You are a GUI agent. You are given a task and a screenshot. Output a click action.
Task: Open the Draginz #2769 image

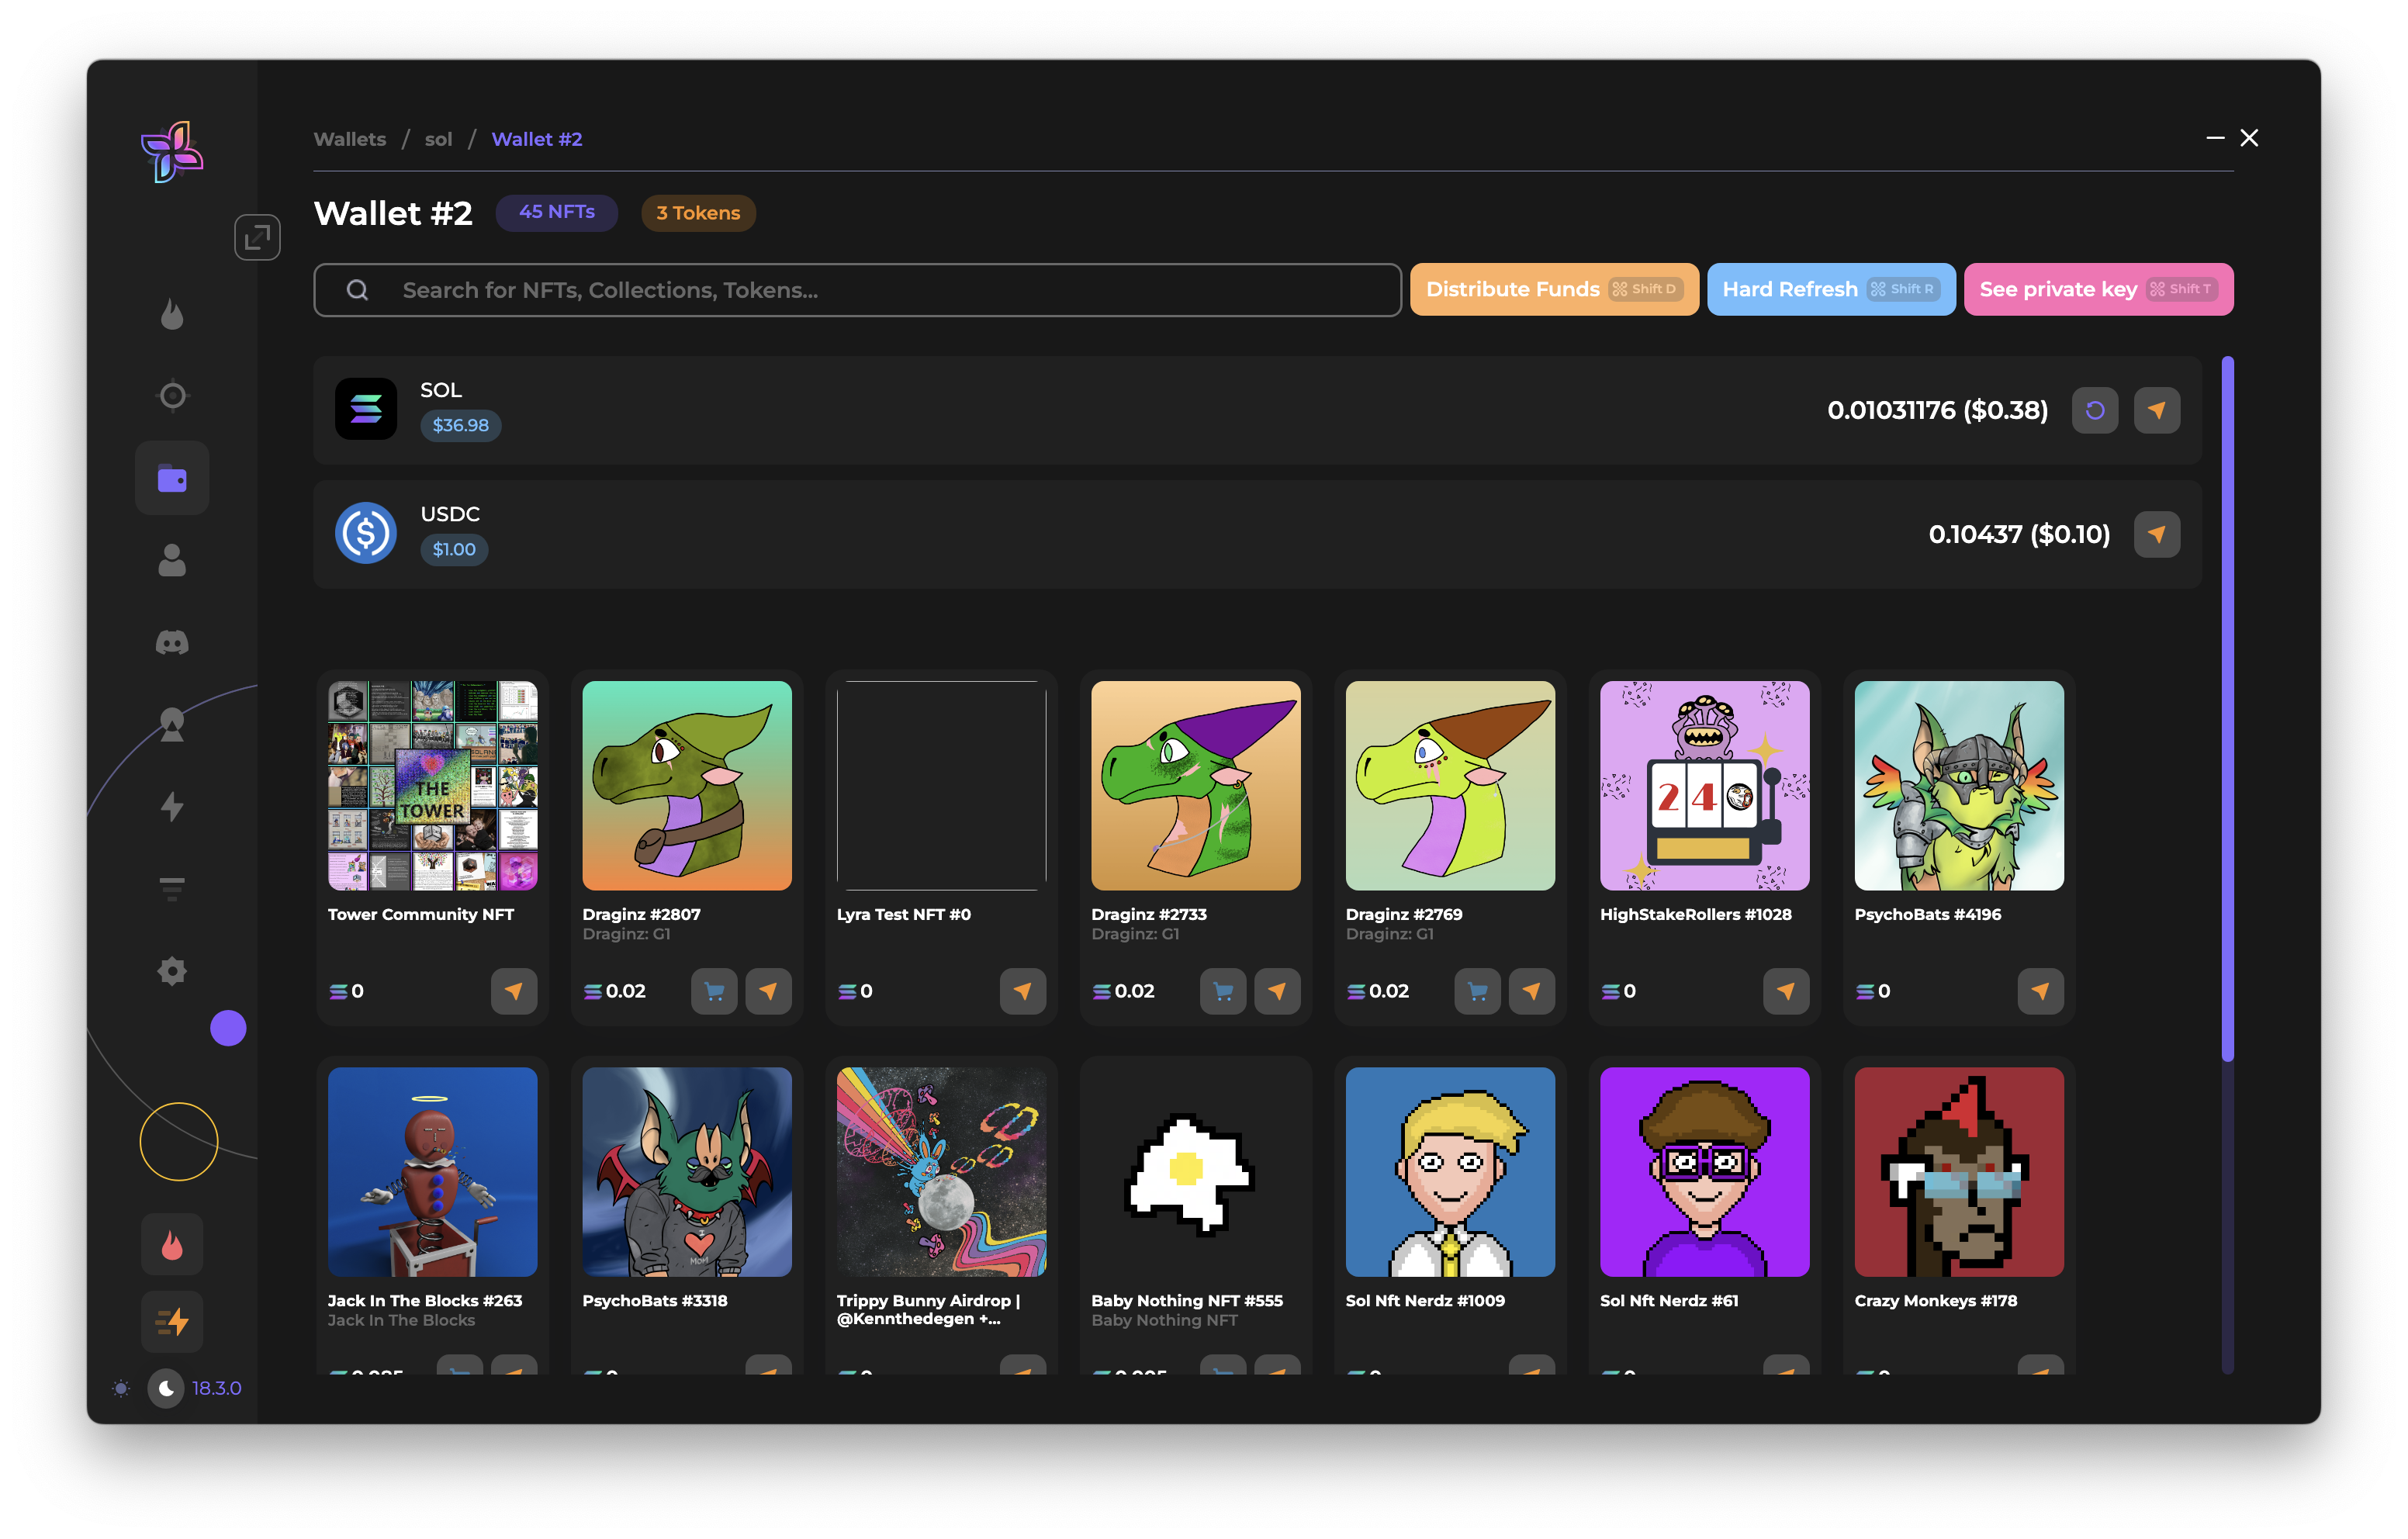point(1450,785)
